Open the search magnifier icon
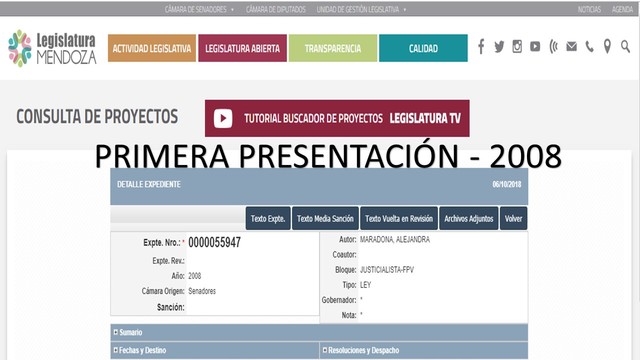Screen dimensions: 640x360 point(625,47)
